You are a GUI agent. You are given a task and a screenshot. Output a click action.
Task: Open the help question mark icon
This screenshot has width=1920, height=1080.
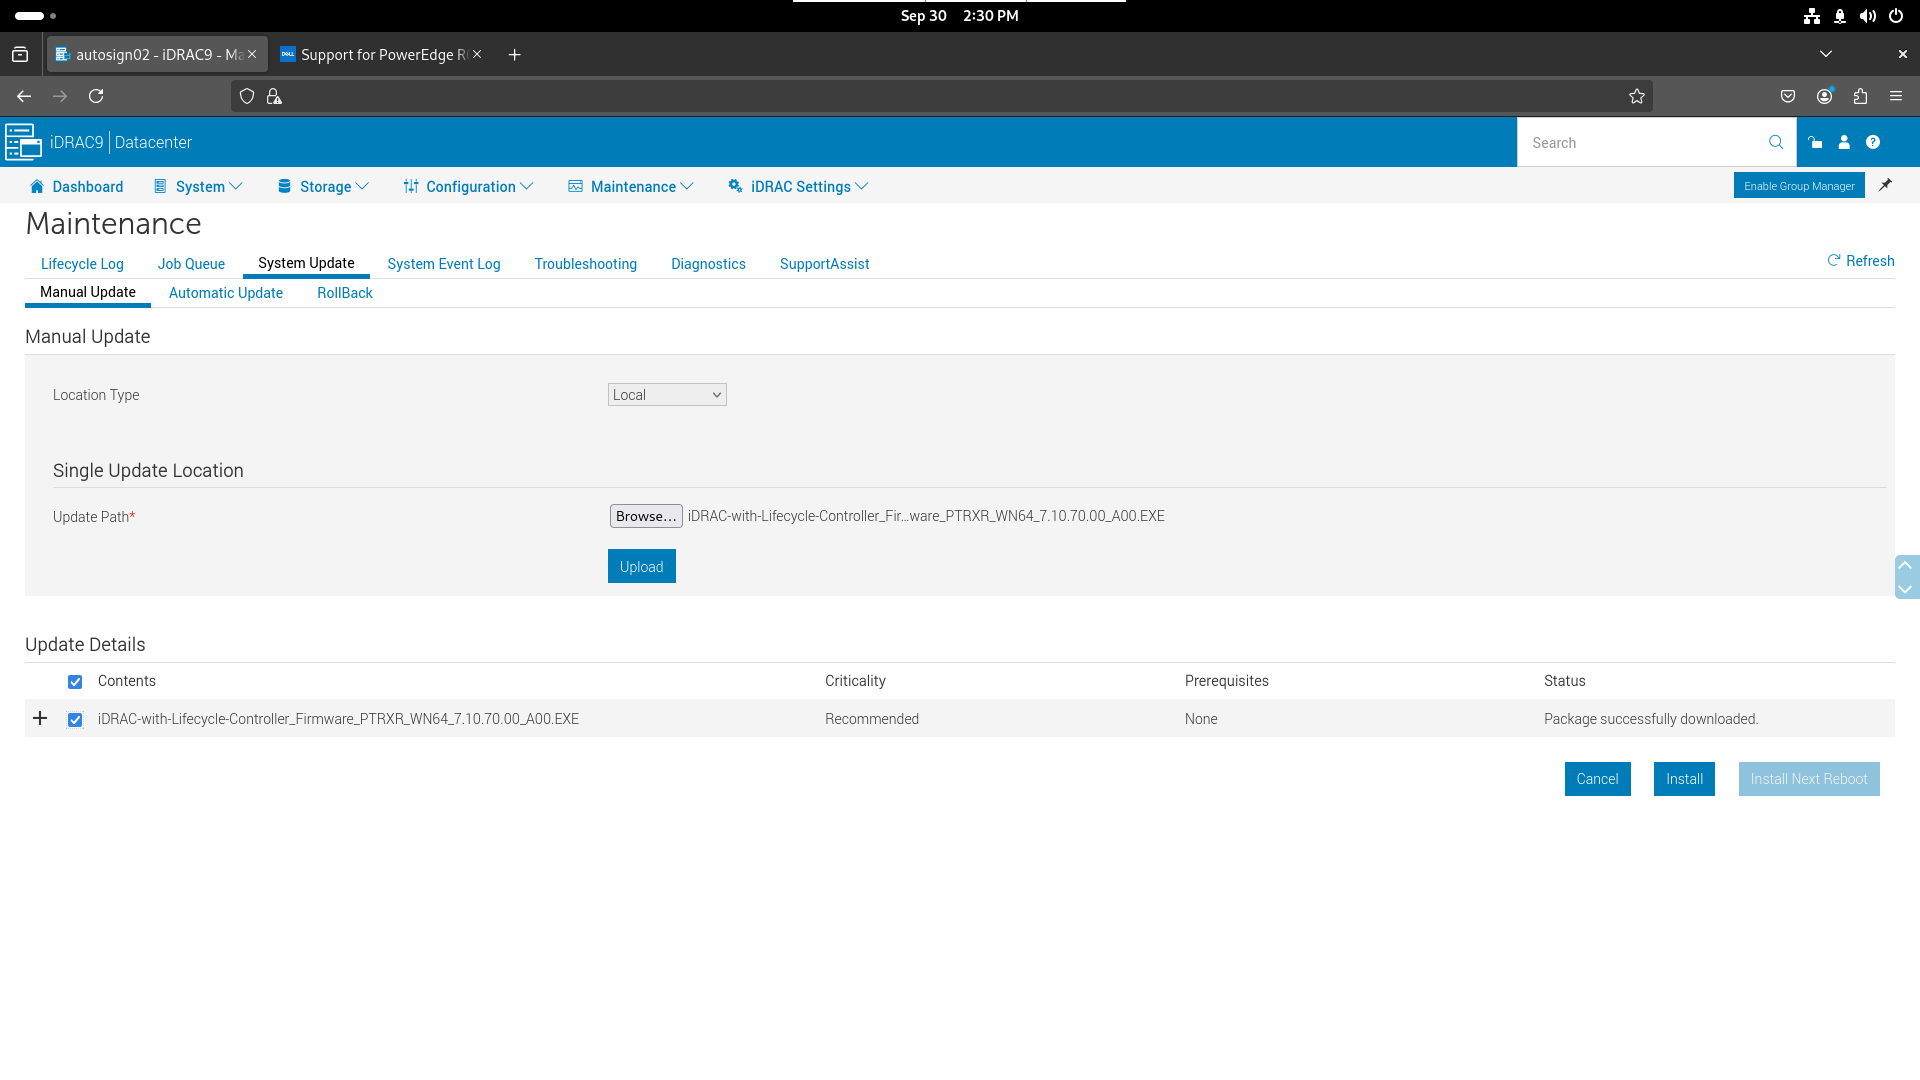pyautogui.click(x=1873, y=142)
